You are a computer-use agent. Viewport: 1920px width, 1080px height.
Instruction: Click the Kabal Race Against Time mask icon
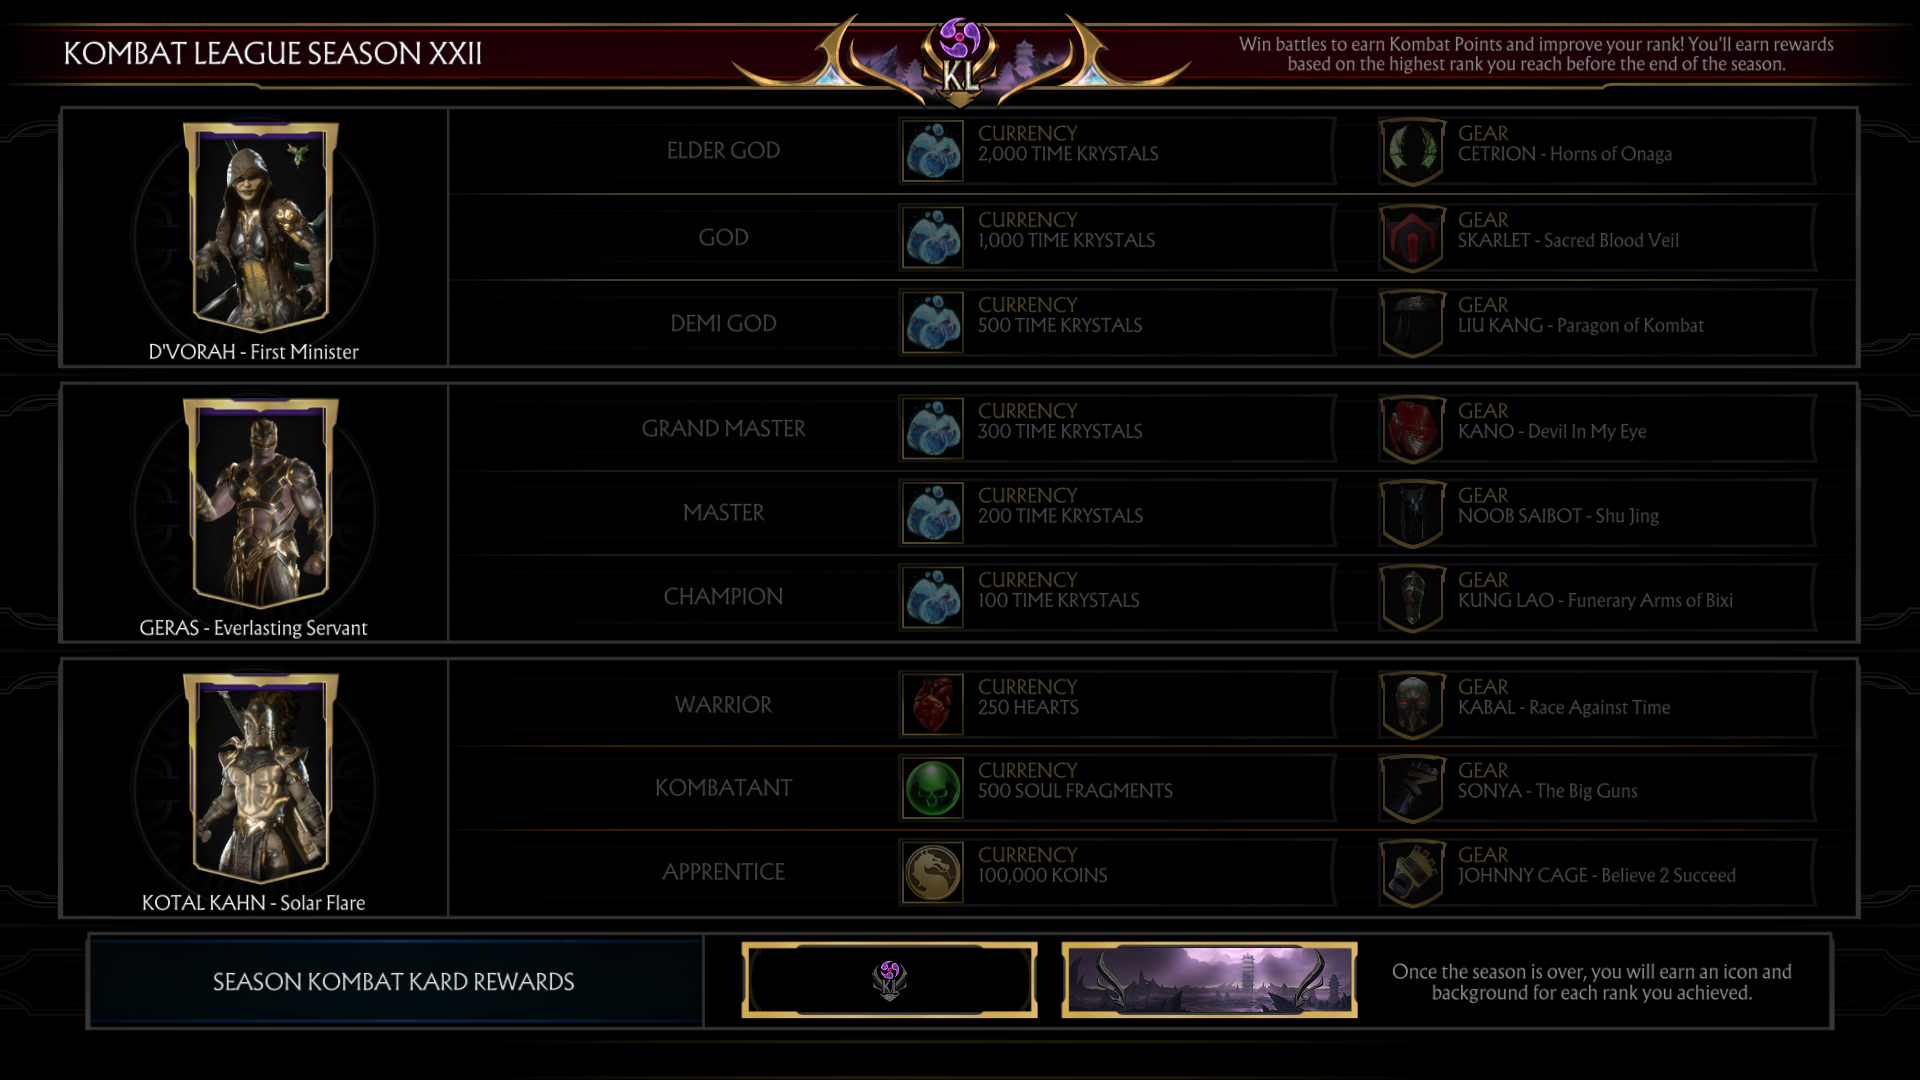coord(1412,705)
